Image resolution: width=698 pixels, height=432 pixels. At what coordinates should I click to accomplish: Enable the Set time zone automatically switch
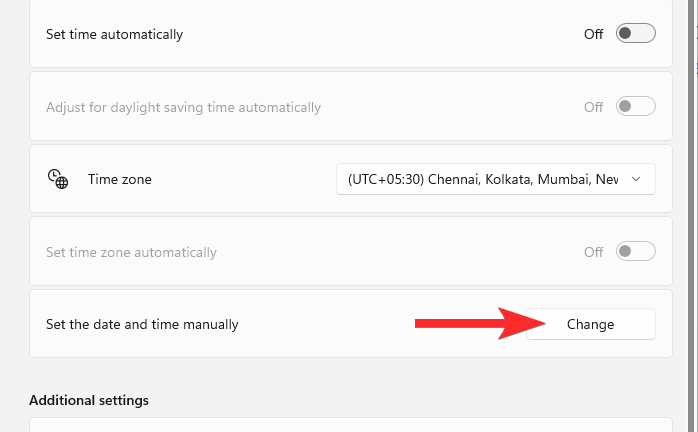[x=635, y=252]
